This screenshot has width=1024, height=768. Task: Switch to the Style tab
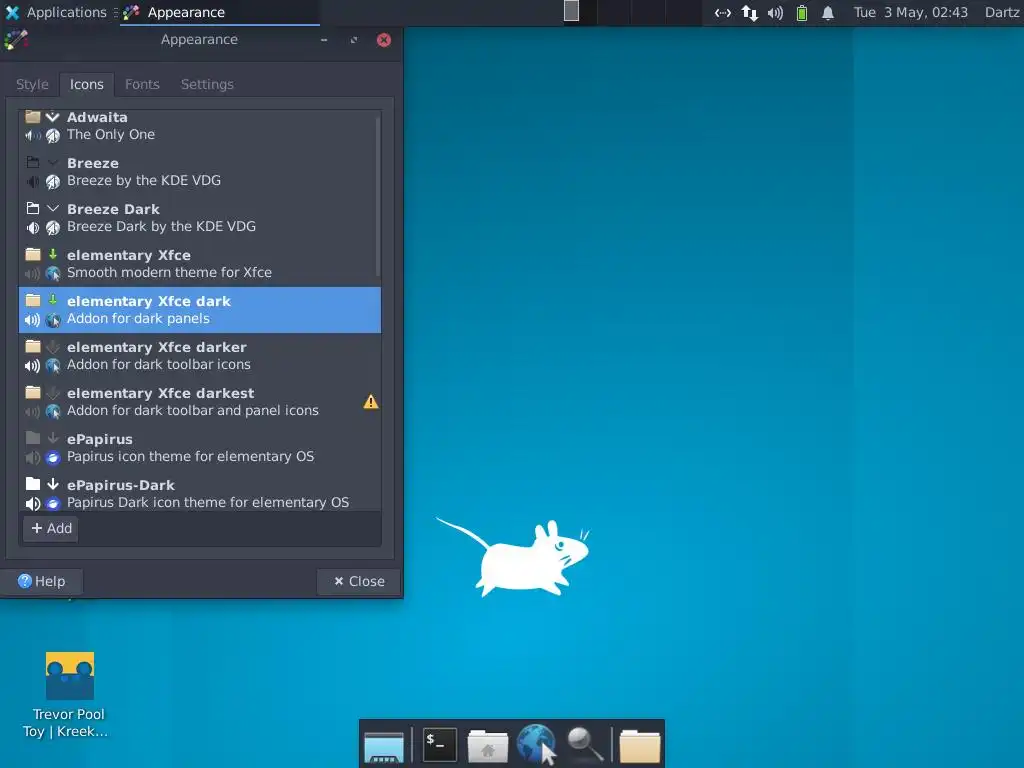[32, 84]
